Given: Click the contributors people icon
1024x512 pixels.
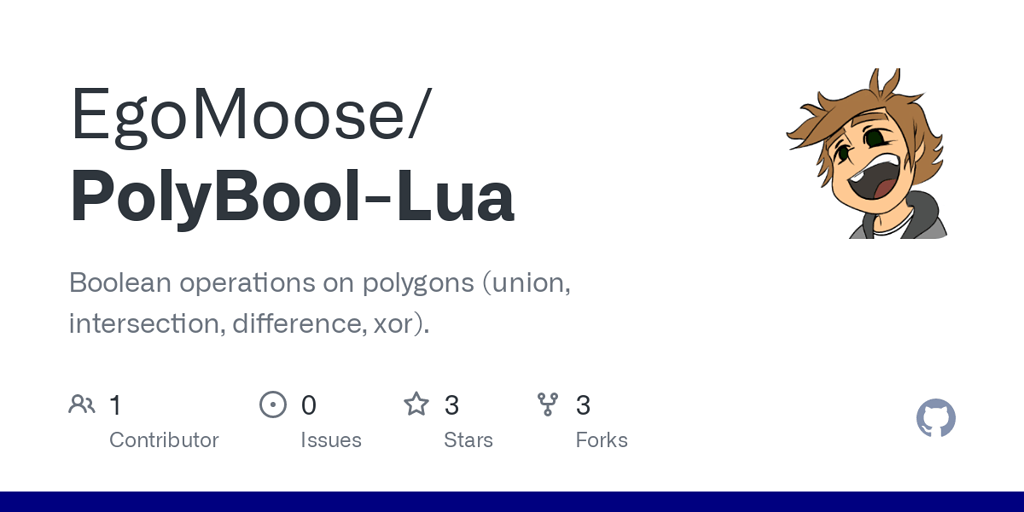Looking at the screenshot, I should click(82, 405).
